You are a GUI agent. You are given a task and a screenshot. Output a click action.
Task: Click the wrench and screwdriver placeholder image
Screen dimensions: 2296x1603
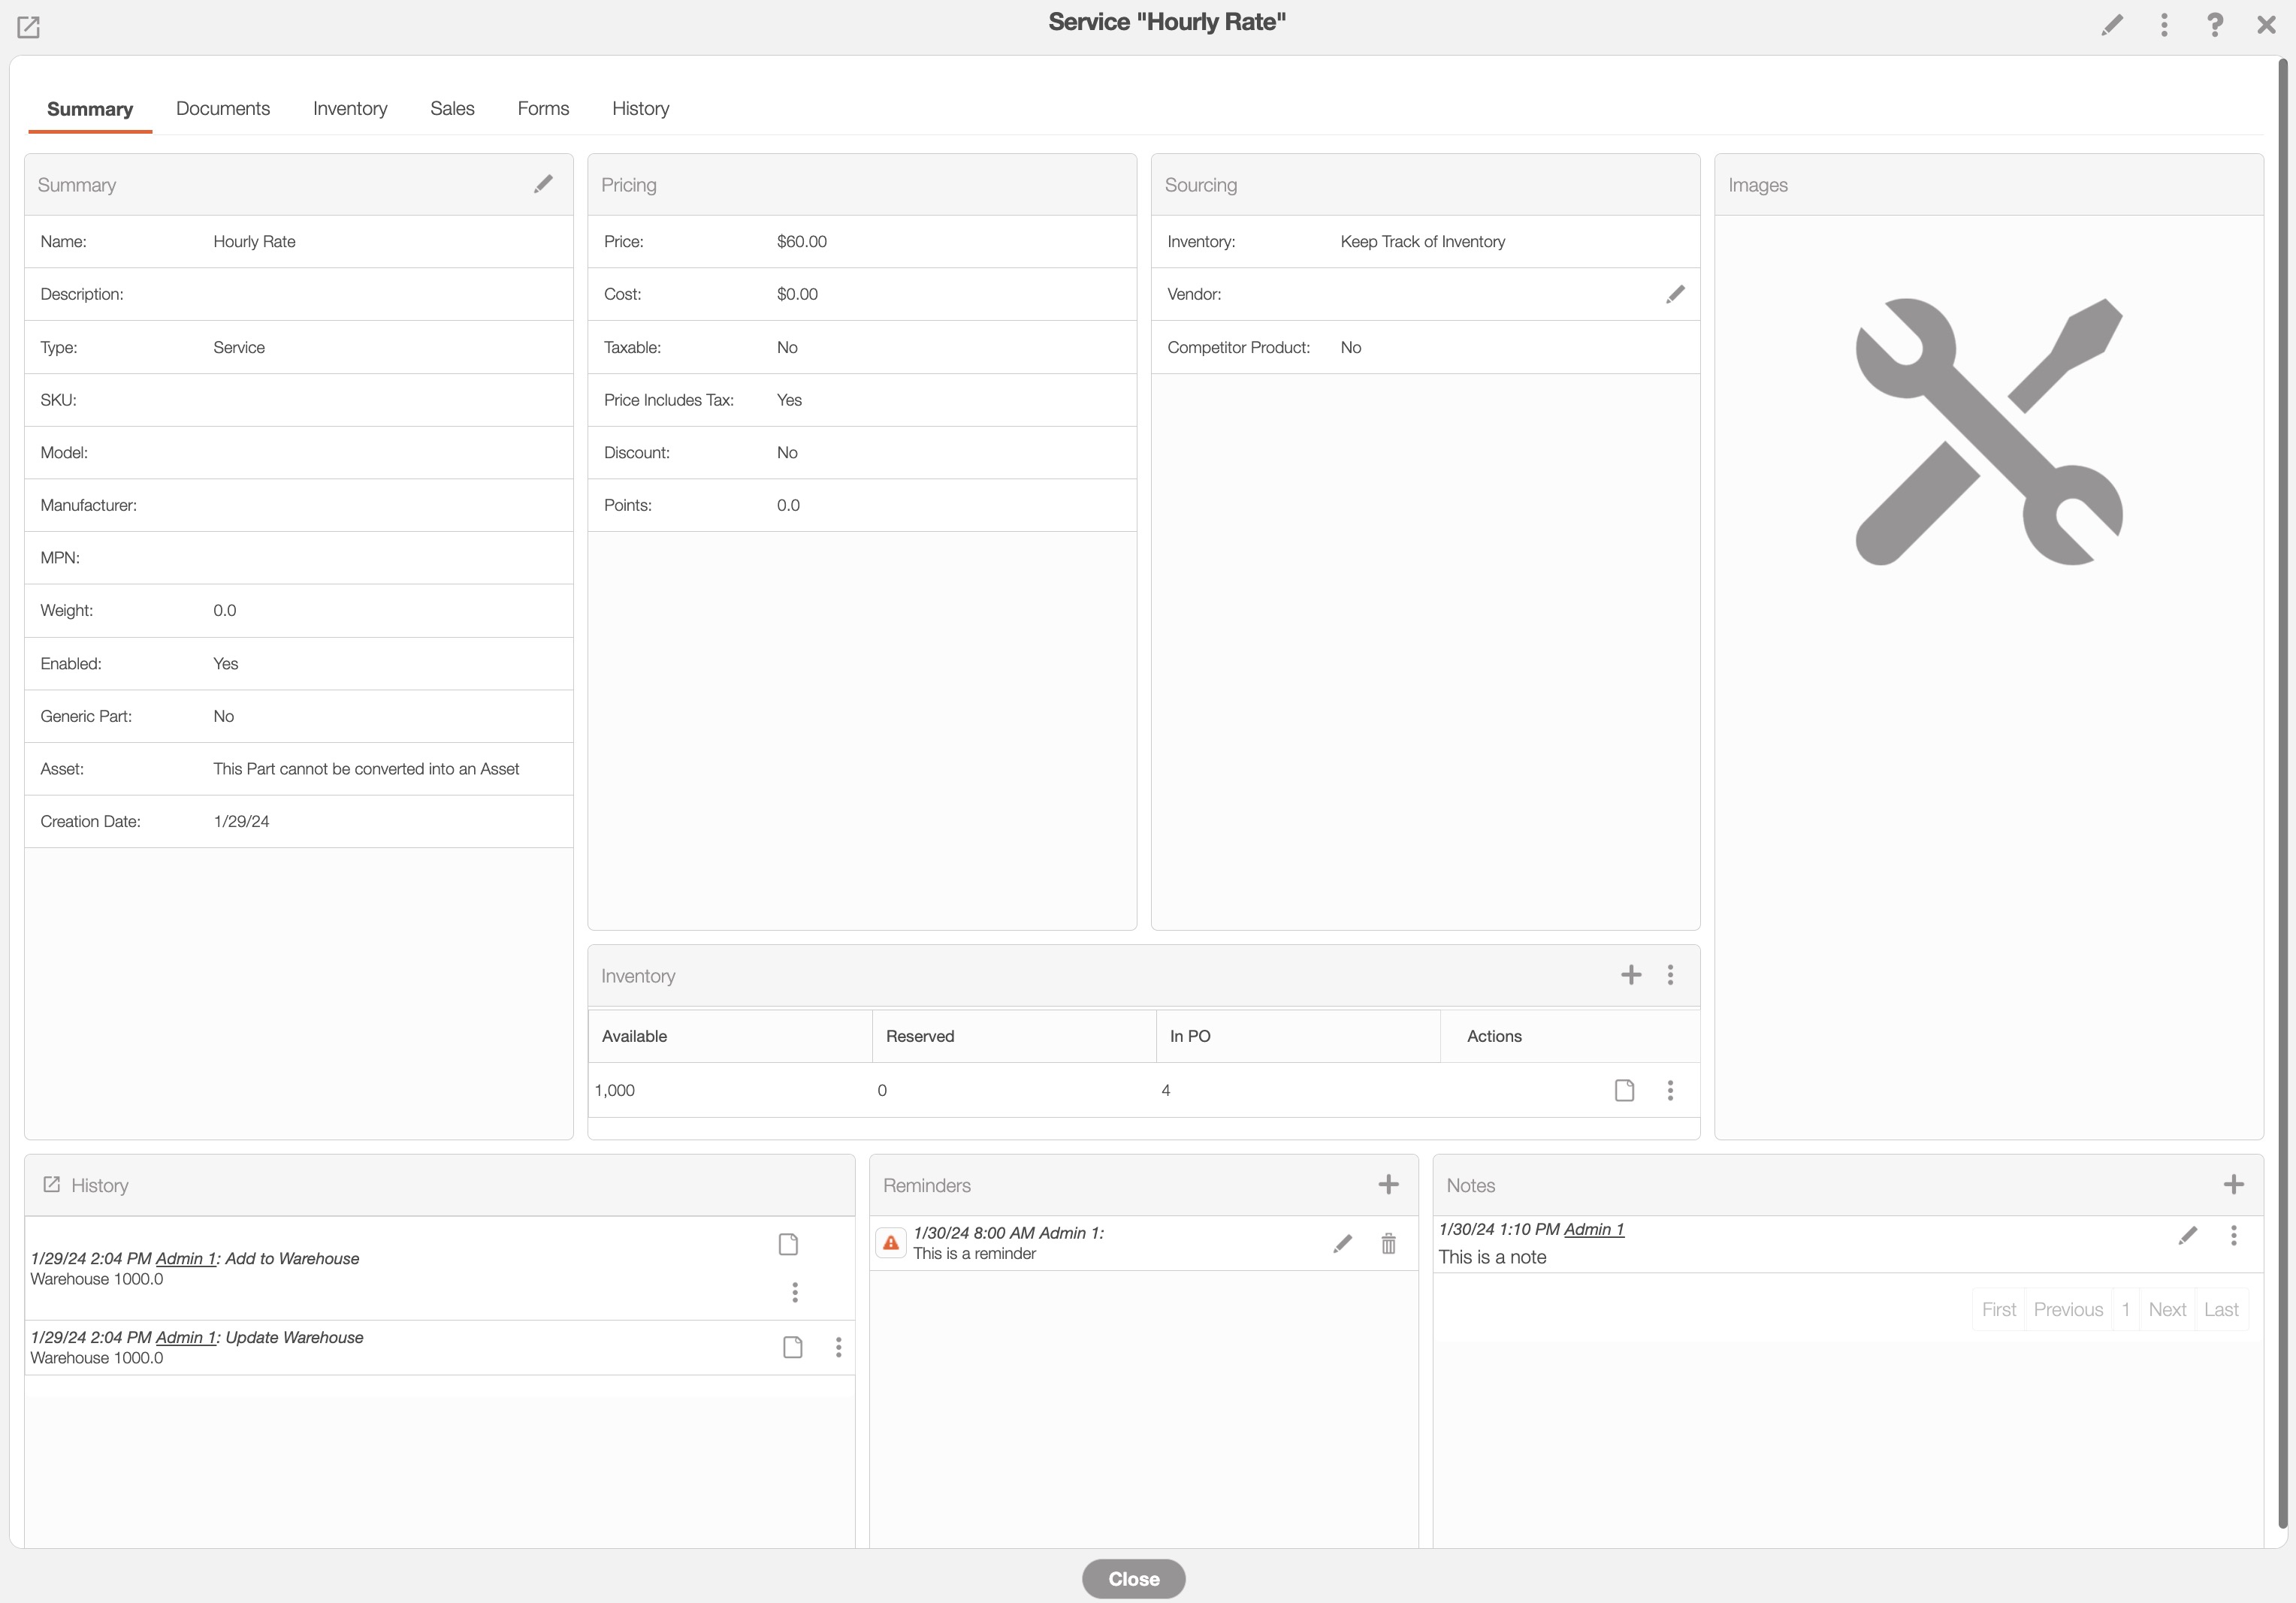[1988, 432]
